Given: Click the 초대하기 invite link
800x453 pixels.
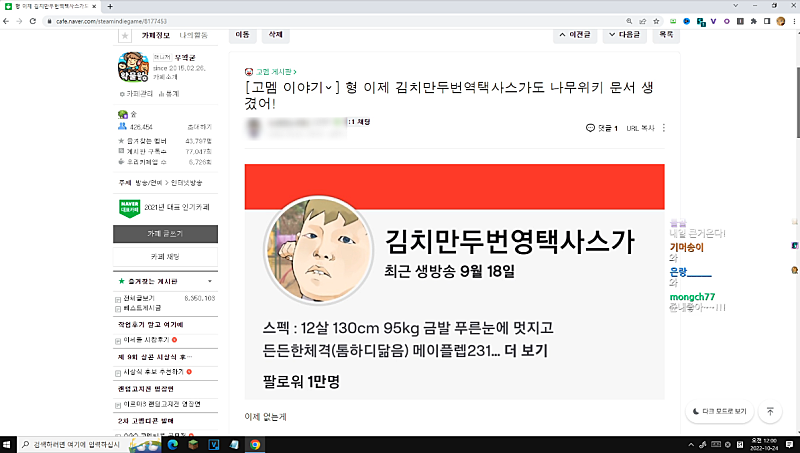Looking at the screenshot, I should tap(199, 127).
